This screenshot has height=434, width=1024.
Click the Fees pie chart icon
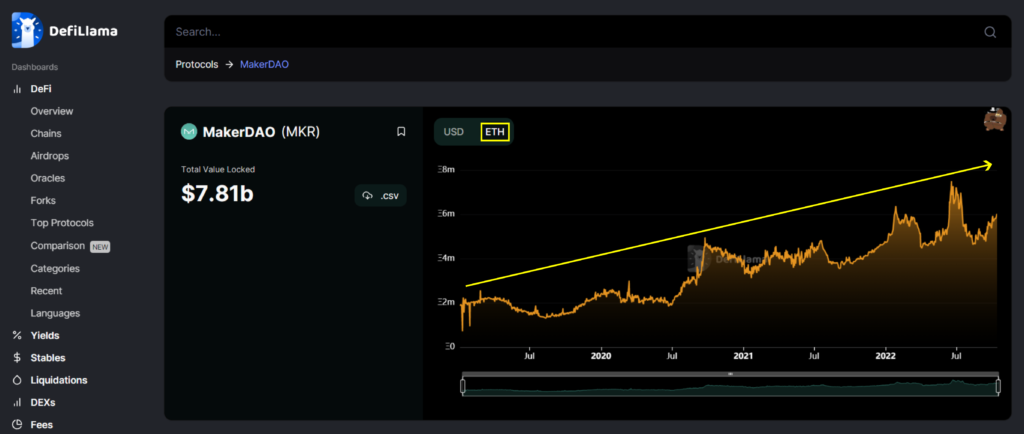tap(17, 425)
